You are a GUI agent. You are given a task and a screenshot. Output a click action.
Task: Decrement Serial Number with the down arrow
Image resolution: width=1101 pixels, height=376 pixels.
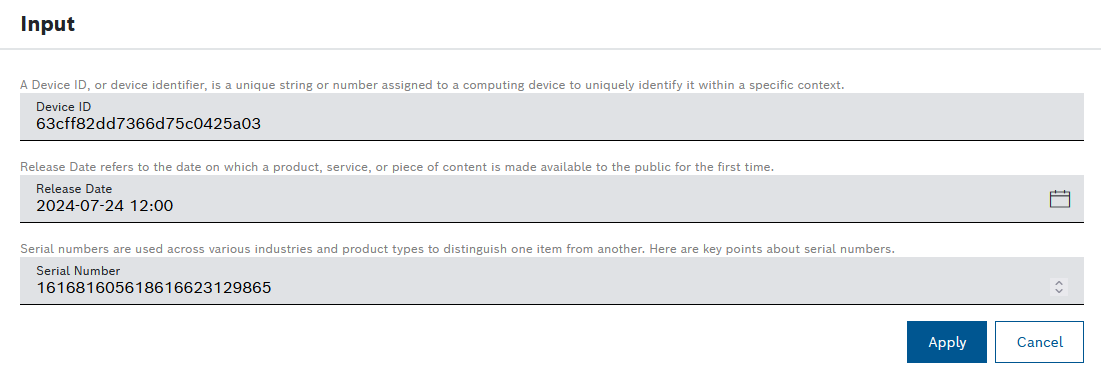pos(1060,291)
